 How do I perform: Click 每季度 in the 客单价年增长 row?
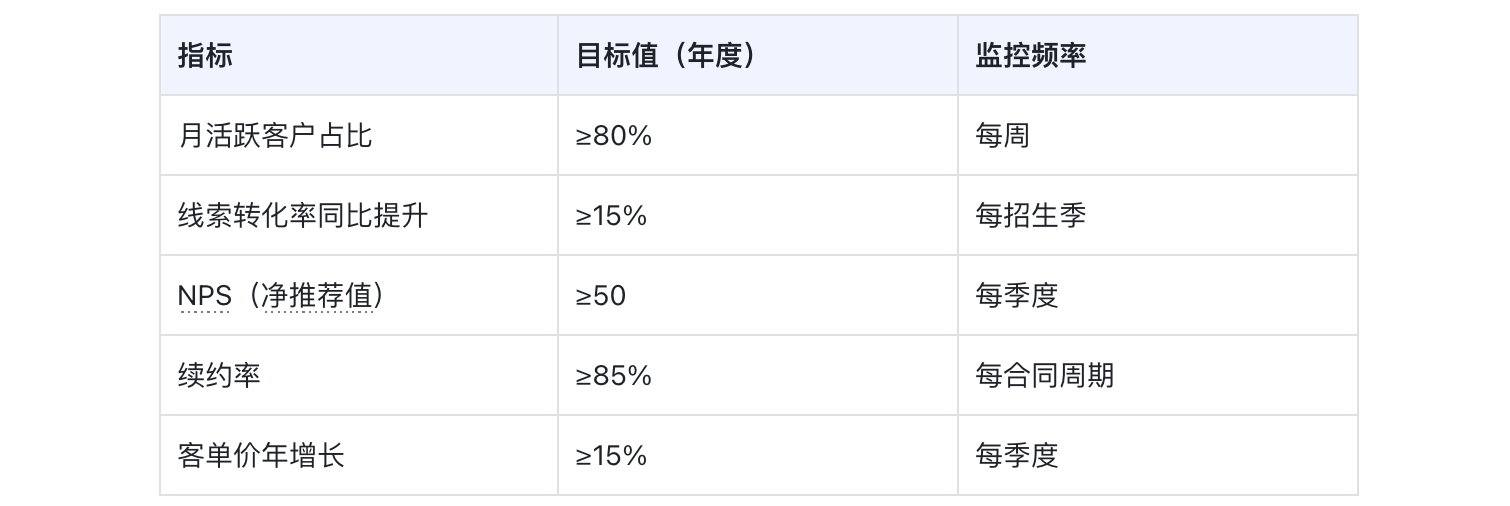pos(1016,456)
